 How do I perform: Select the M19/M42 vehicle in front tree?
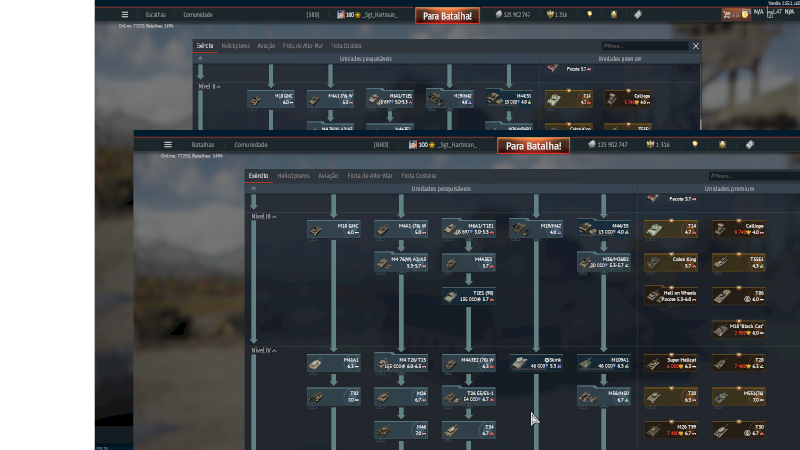click(x=536, y=229)
